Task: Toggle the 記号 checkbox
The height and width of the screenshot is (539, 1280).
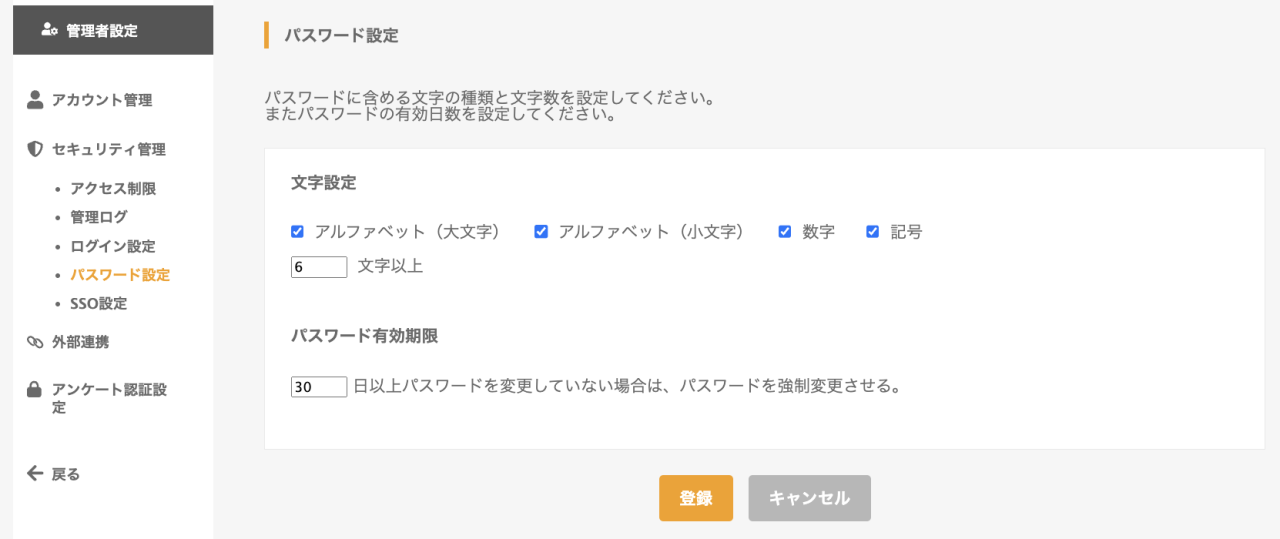Action: tap(872, 231)
